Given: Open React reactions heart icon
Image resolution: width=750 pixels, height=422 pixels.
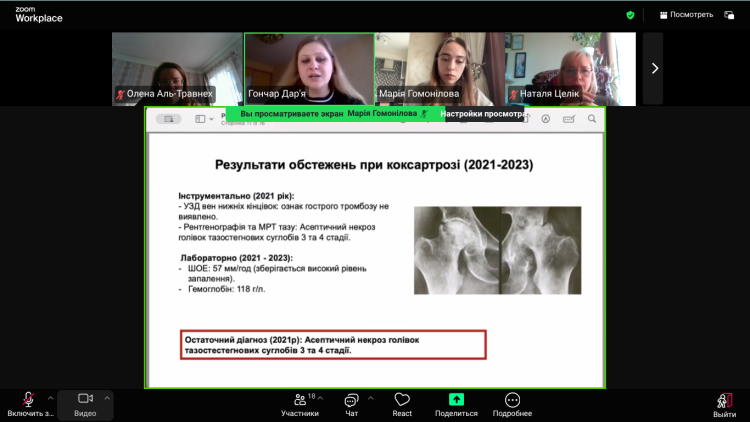Looking at the screenshot, I should click(x=402, y=404).
